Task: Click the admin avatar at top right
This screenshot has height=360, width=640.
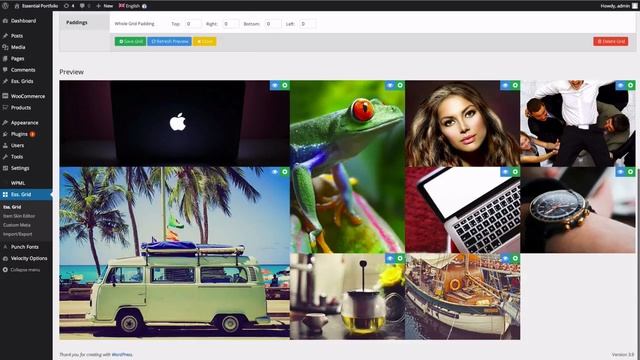Action: (x=635, y=6)
